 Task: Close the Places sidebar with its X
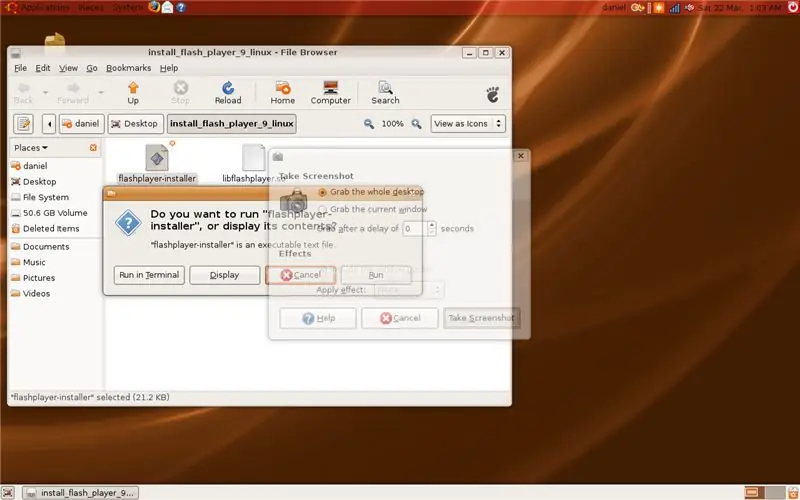(x=93, y=147)
